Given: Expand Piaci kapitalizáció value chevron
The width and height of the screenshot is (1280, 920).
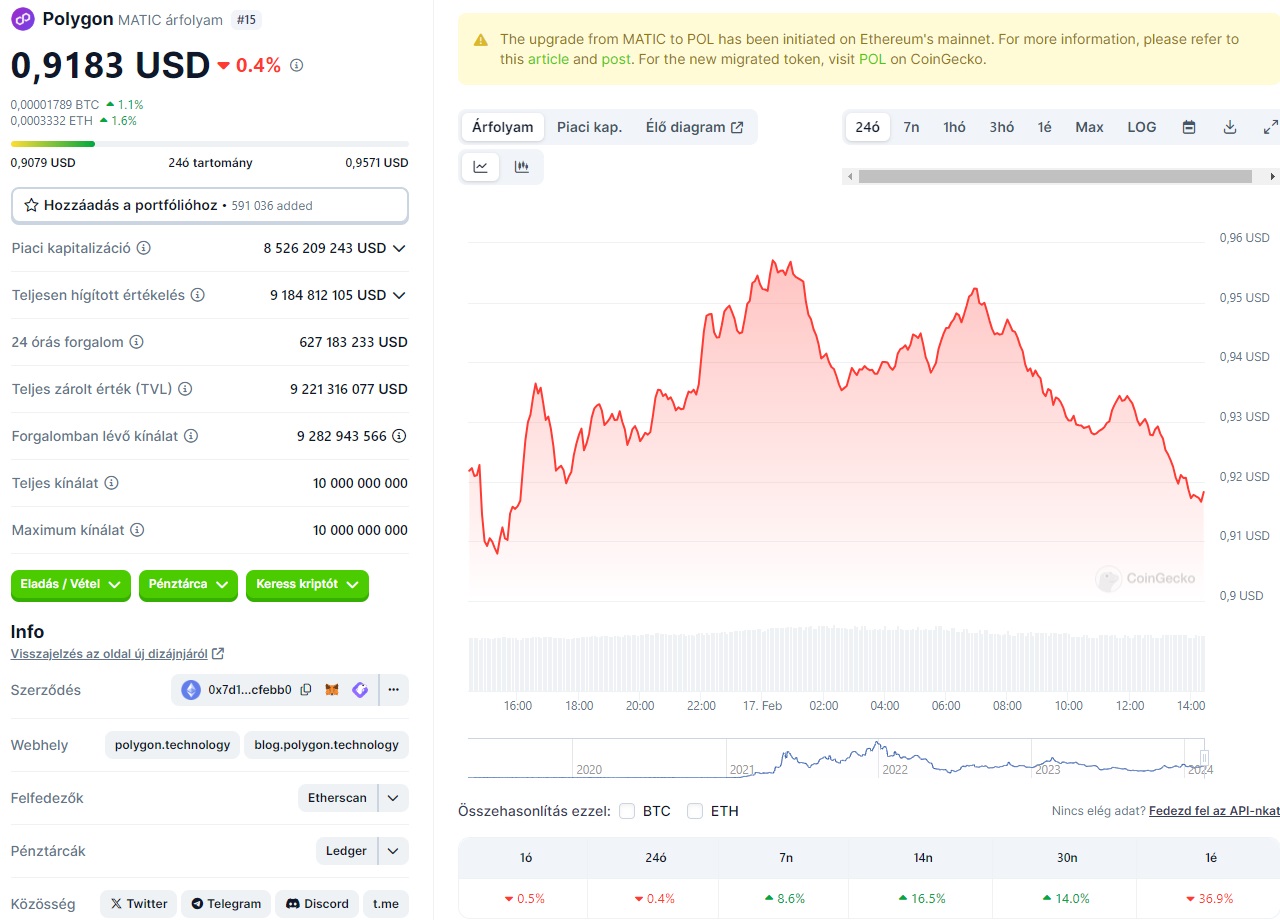Looking at the screenshot, I should (399, 248).
